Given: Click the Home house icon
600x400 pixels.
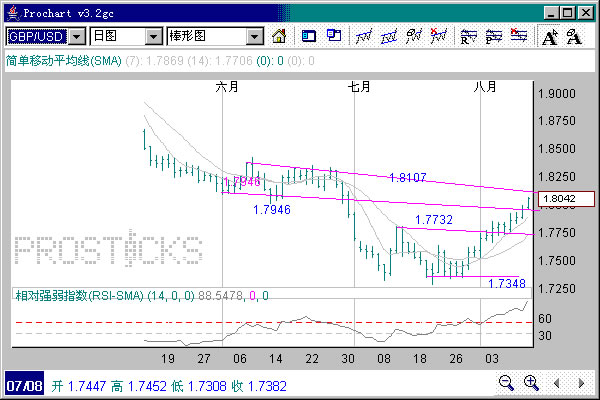Looking at the screenshot, I should coord(279,36).
